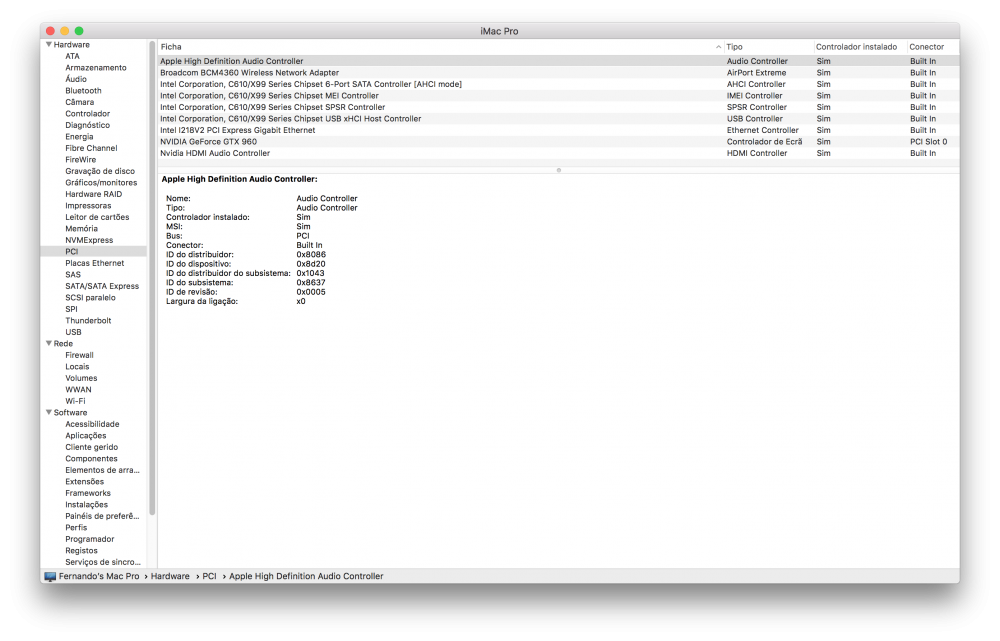Select FireWire in the sidebar
The height and width of the screenshot is (641, 1000).
click(x=80, y=159)
